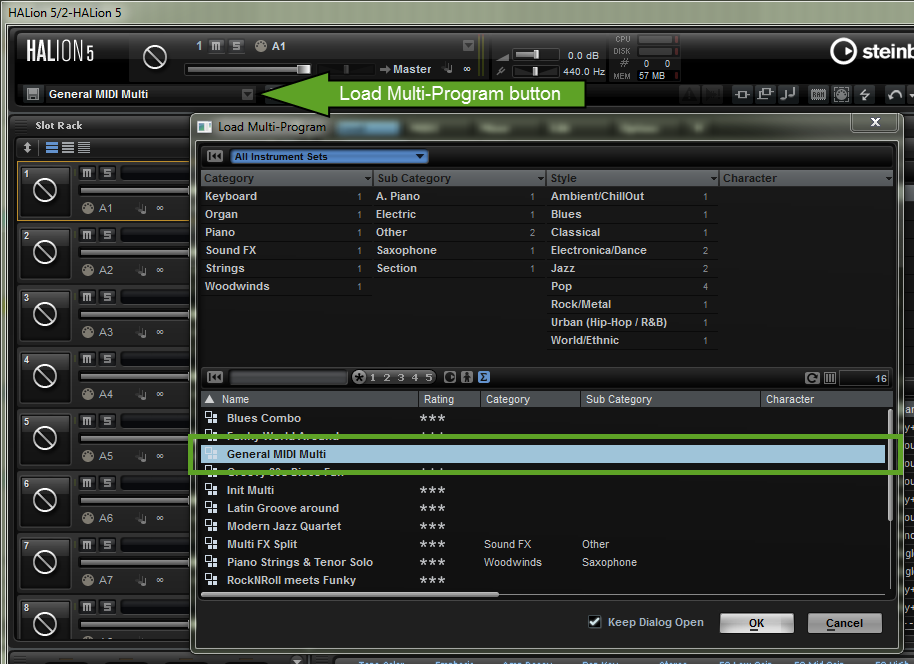Reset the results filter with rewind icon

pyautogui.click(x=215, y=377)
